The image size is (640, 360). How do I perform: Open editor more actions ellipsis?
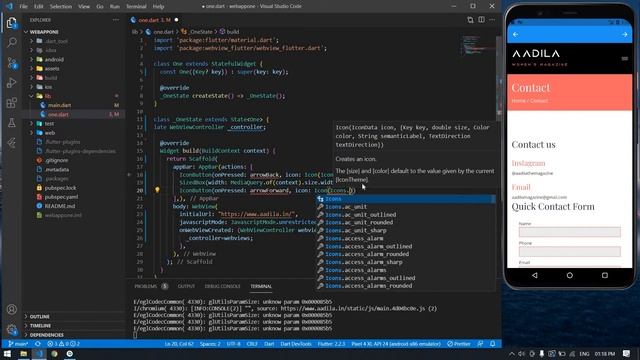click(492, 20)
